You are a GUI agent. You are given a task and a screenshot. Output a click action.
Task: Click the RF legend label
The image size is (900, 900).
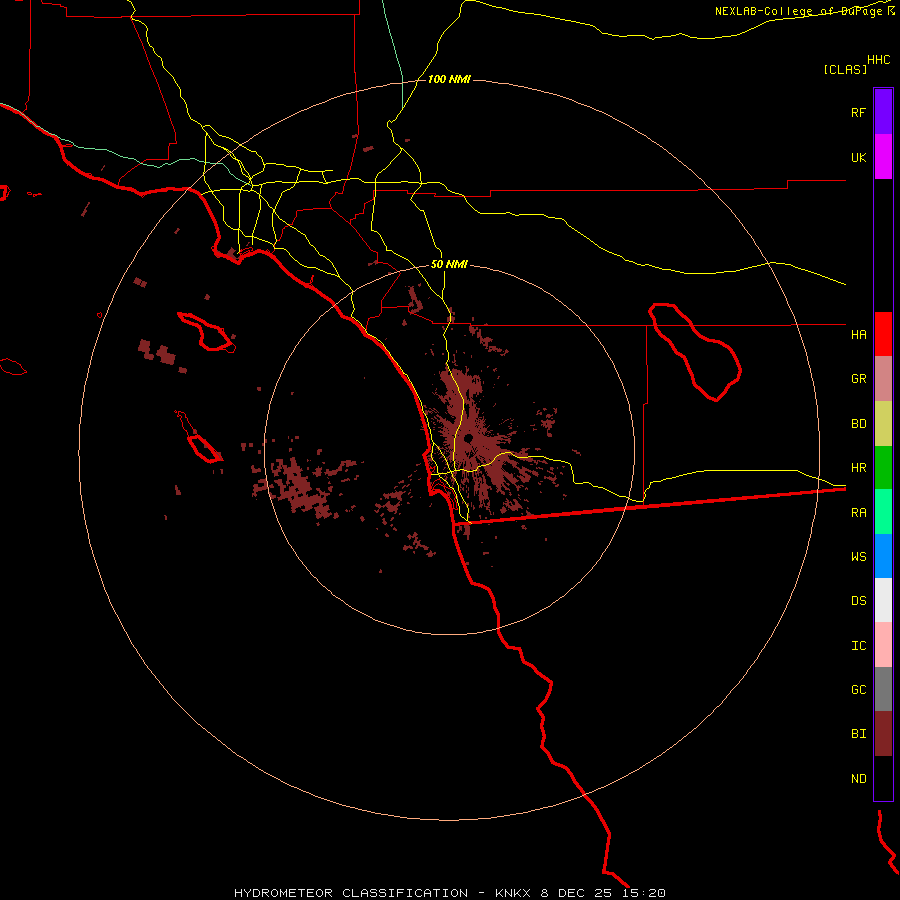point(858,112)
